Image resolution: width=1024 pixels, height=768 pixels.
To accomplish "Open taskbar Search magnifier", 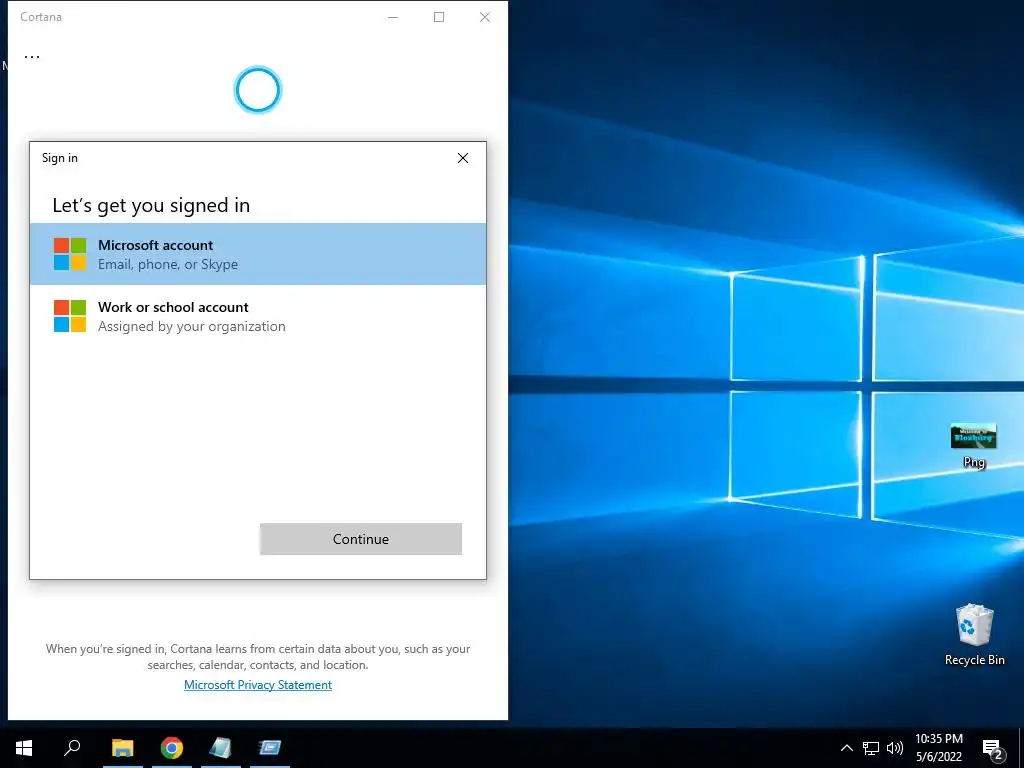I will (x=72, y=748).
